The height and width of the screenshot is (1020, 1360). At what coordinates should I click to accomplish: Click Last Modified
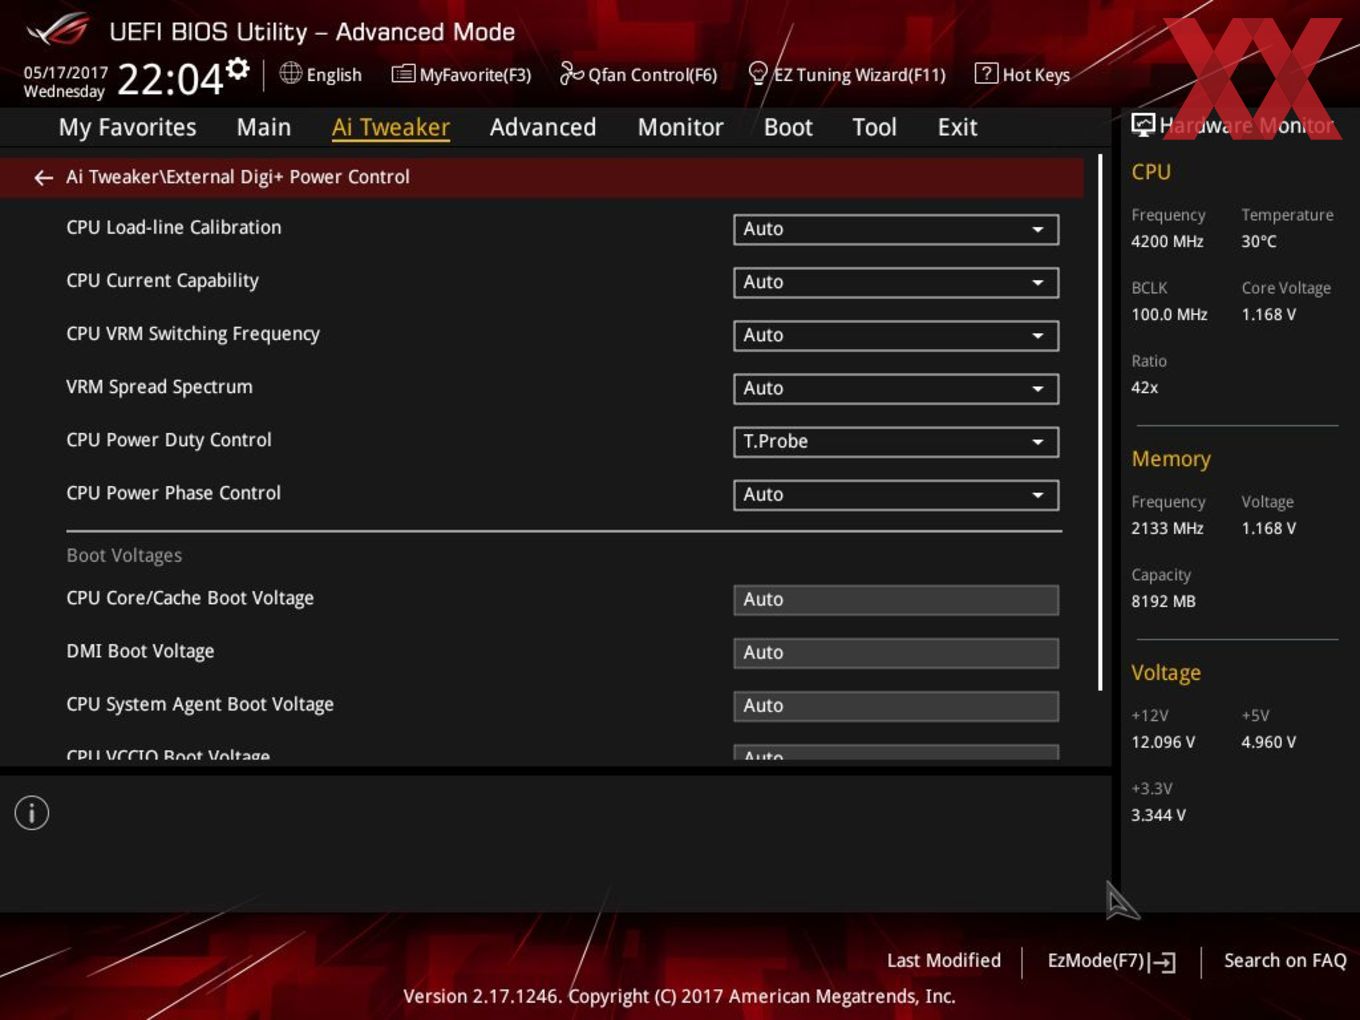(944, 960)
